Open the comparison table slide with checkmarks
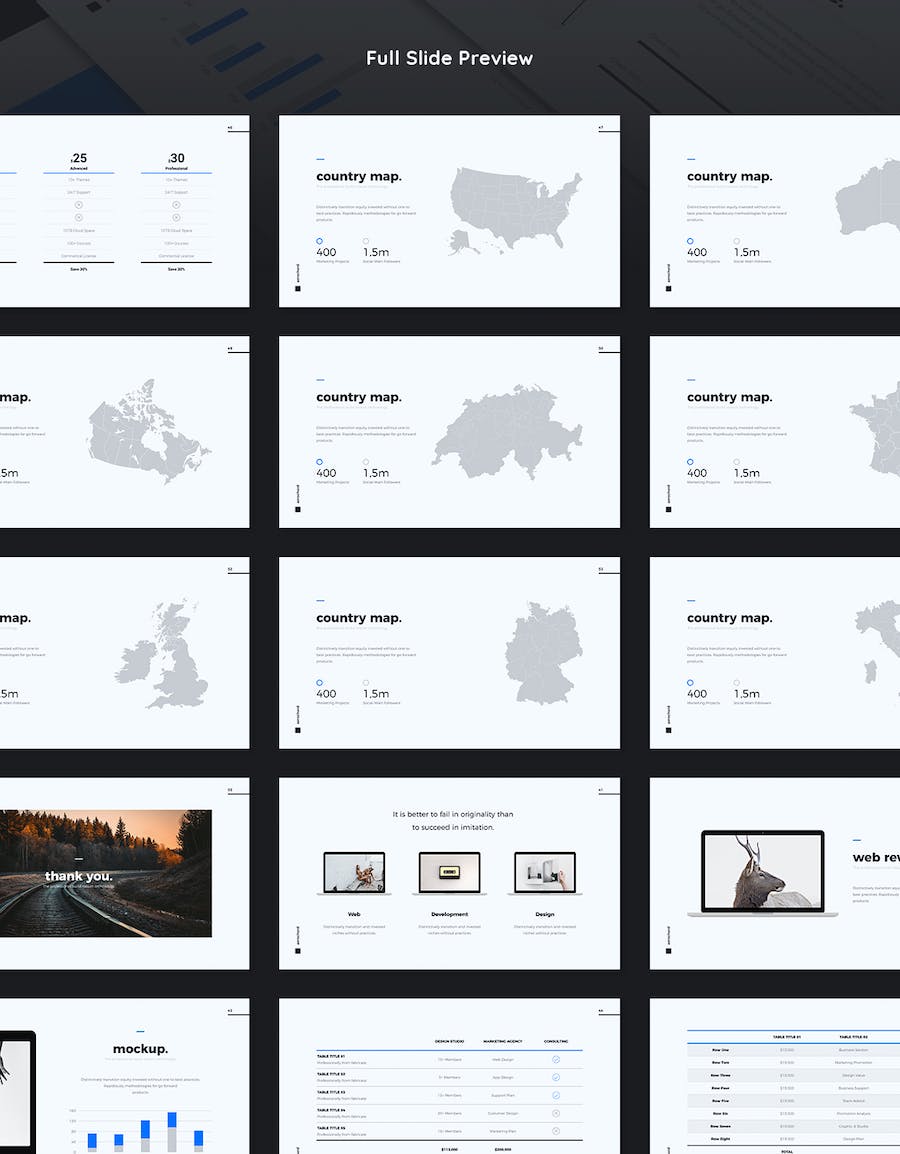Screen dimensions: 900x1154 (x=449, y=1076)
